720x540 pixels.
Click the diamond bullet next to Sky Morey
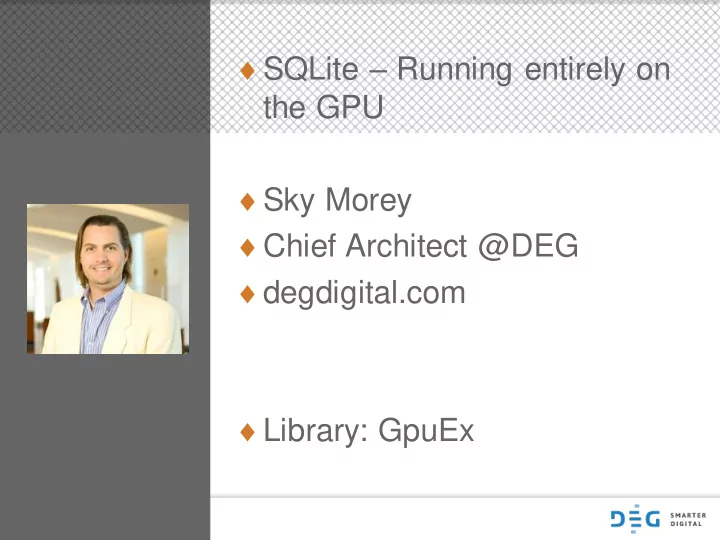coord(248,201)
